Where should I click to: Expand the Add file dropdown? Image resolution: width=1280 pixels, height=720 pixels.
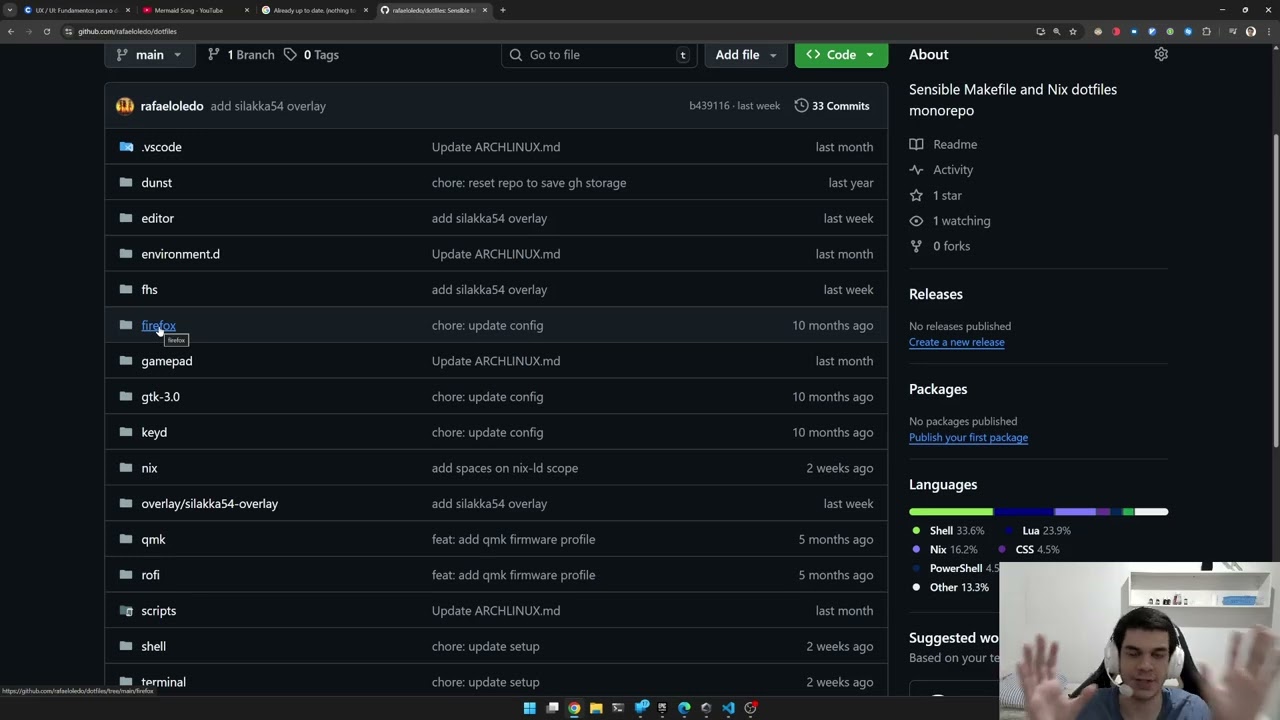(x=746, y=55)
